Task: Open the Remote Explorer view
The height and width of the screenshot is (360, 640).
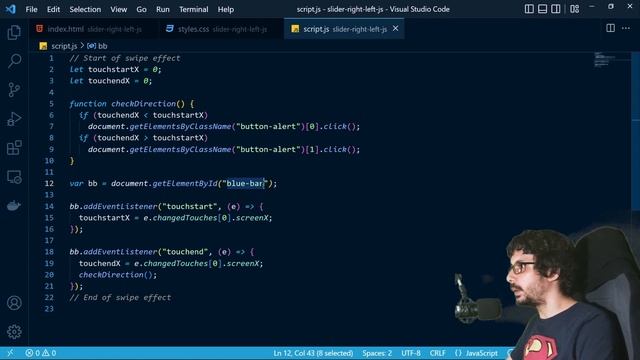Action: pos(14,177)
